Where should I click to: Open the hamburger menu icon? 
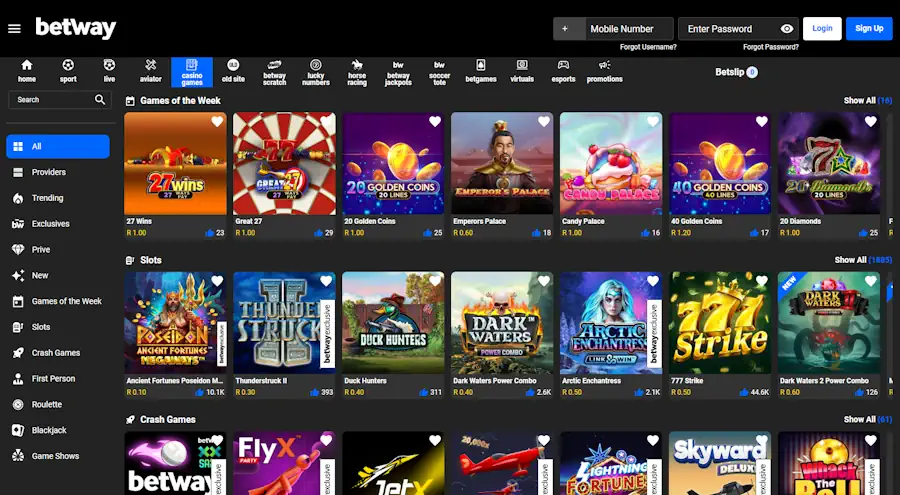tap(14, 29)
